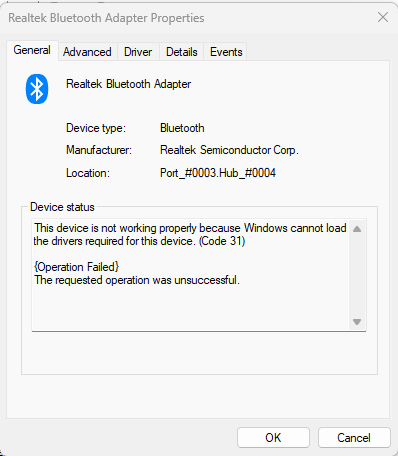Click the 'Bluetooth' device type value

coord(182,128)
